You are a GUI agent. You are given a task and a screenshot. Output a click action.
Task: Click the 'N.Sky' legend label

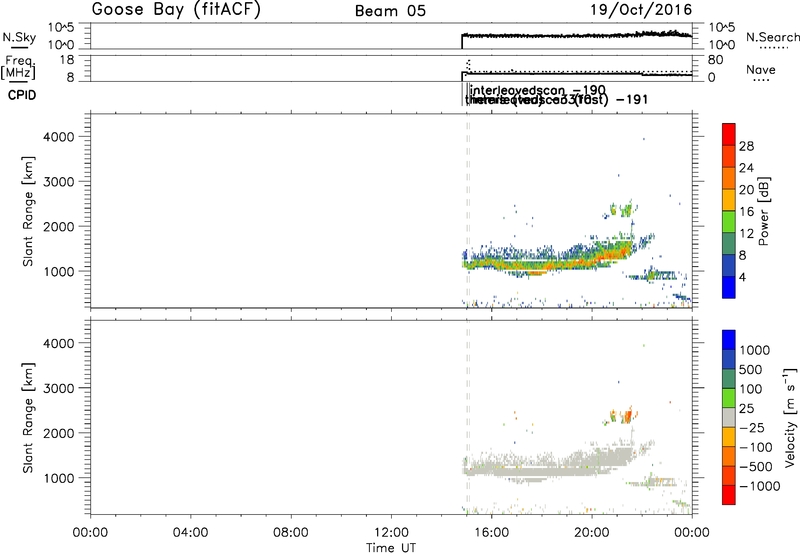tap(19, 37)
